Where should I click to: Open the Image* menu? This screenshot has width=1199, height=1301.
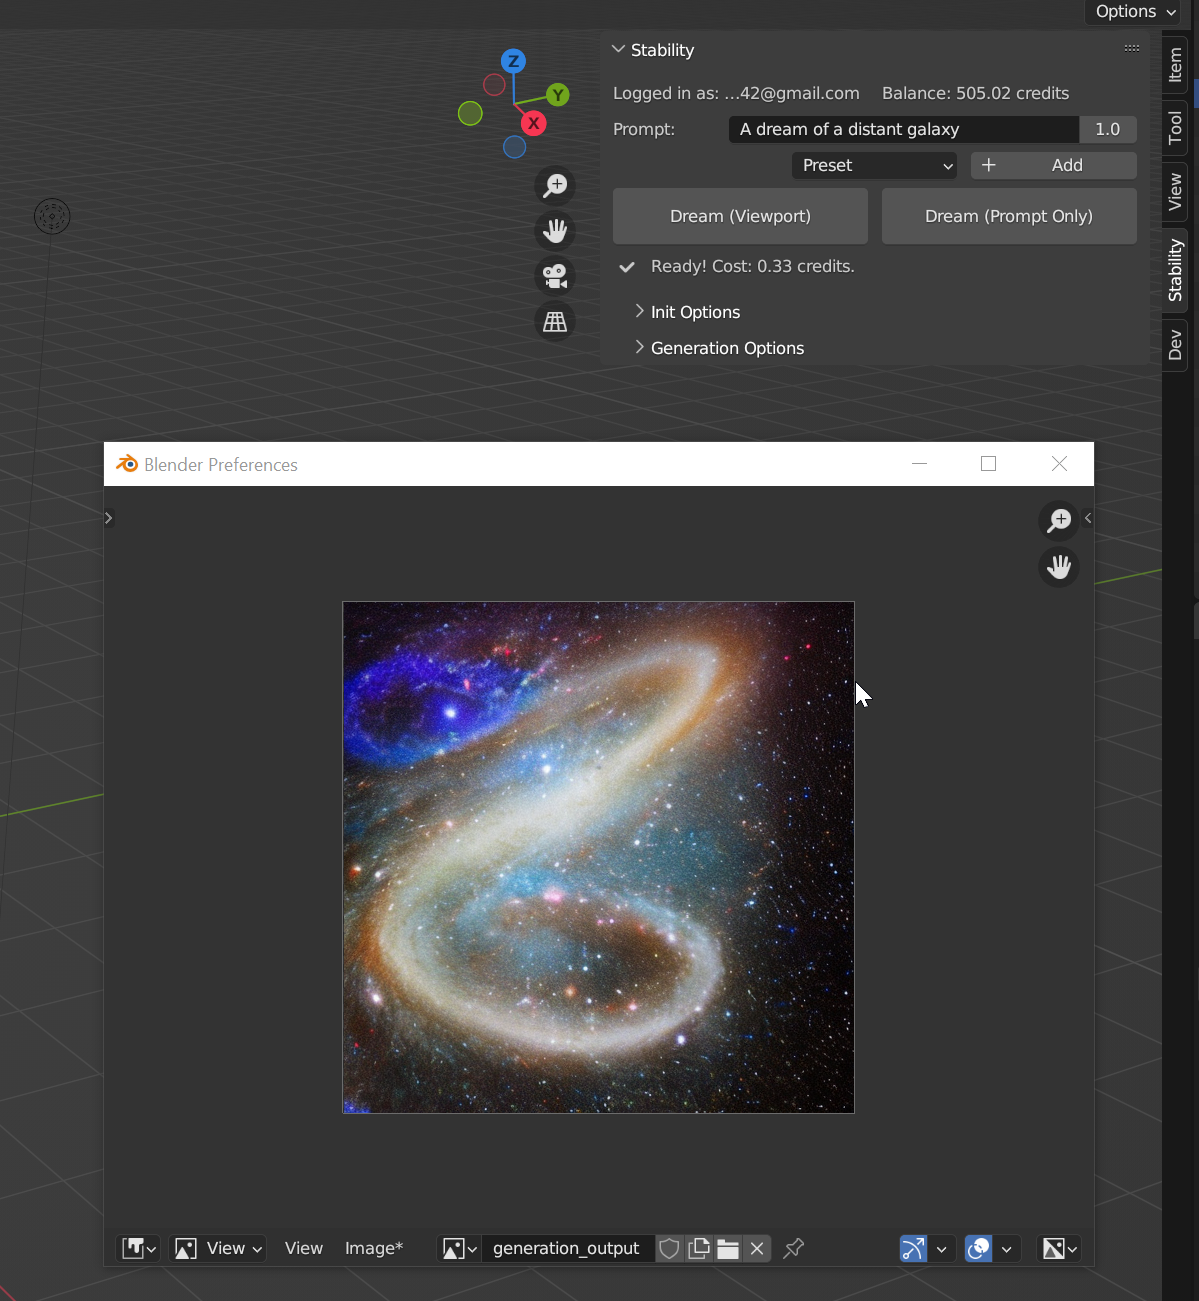[373, 1248]
